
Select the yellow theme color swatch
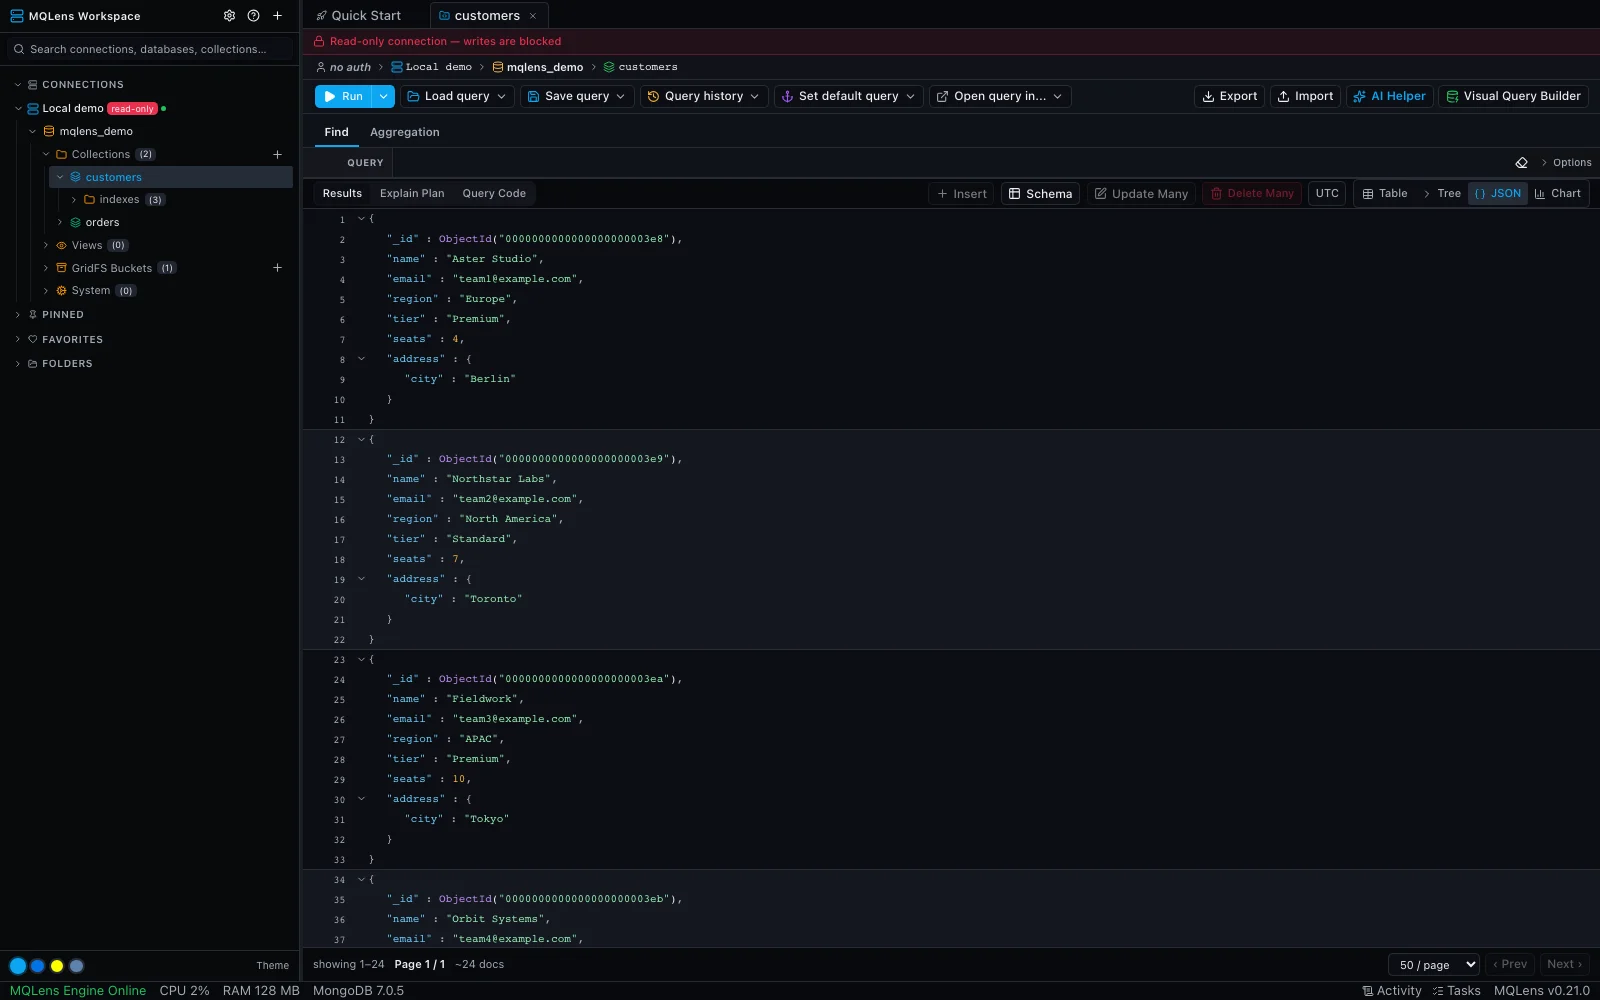[x=57, y=966]
